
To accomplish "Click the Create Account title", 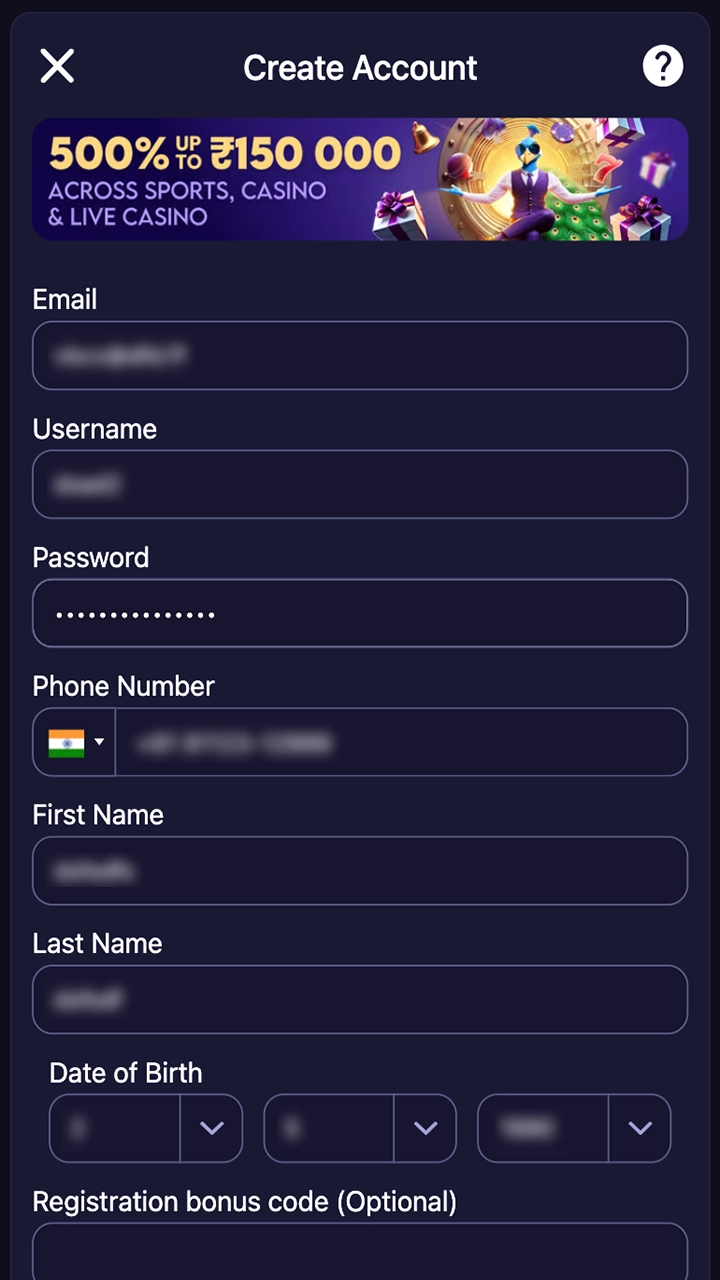I will (360, 68).
